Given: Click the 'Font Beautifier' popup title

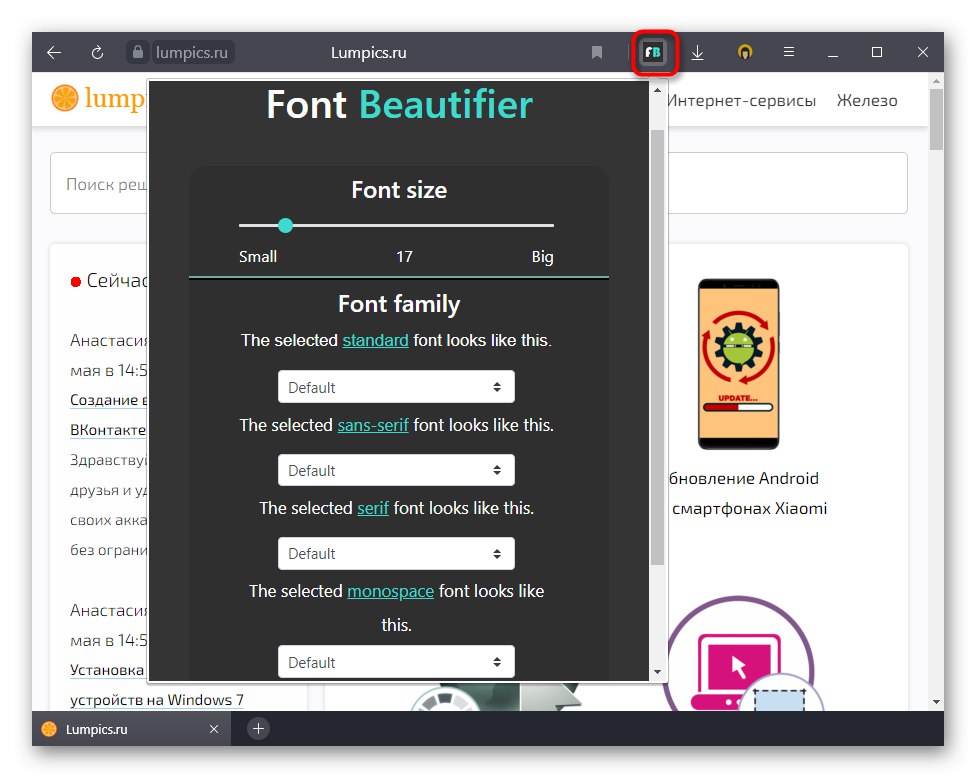Looking at the screenshot, I should pyautogui.click(x=399, y=104).
